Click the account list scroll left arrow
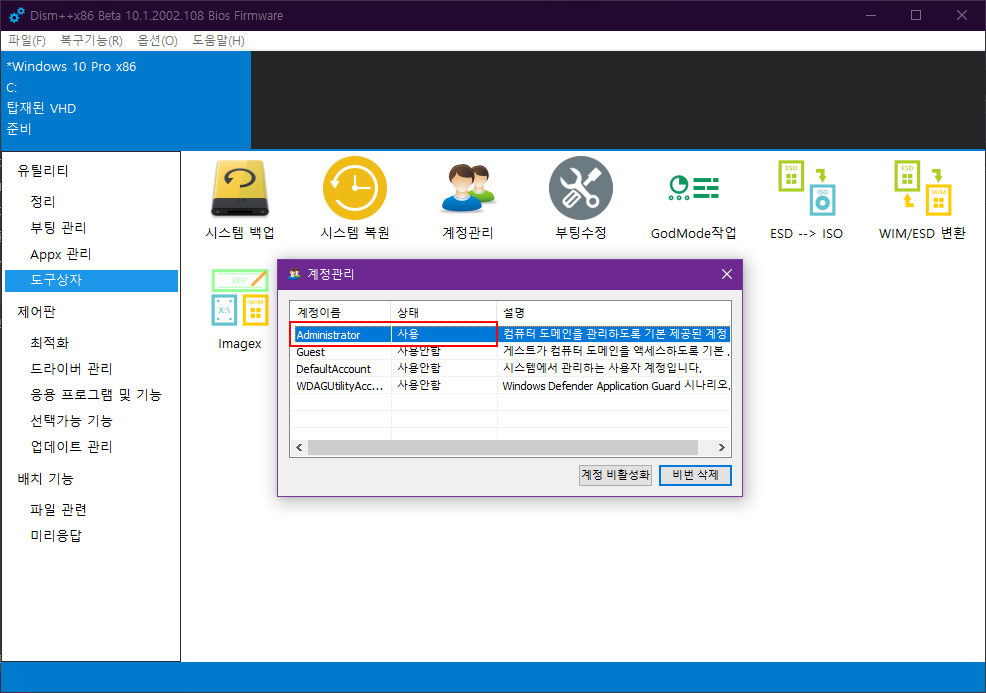 [299, 448]
